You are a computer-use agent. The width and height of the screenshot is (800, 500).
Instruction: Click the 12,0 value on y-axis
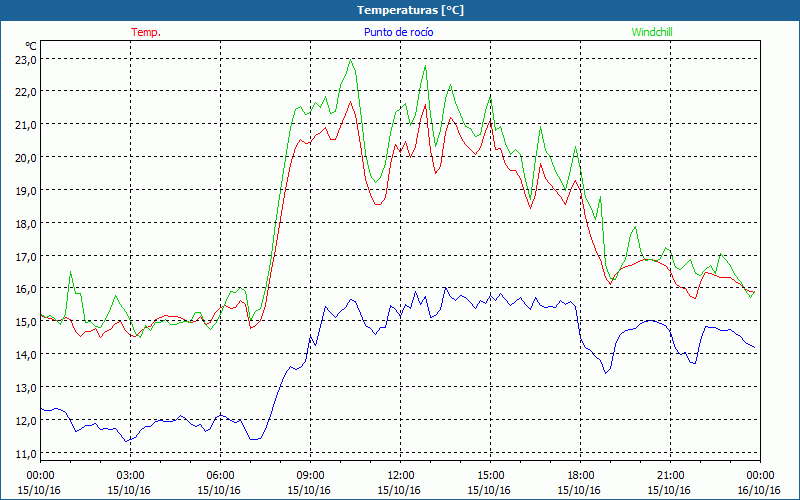pyautogui.click(x=26, y=420)
